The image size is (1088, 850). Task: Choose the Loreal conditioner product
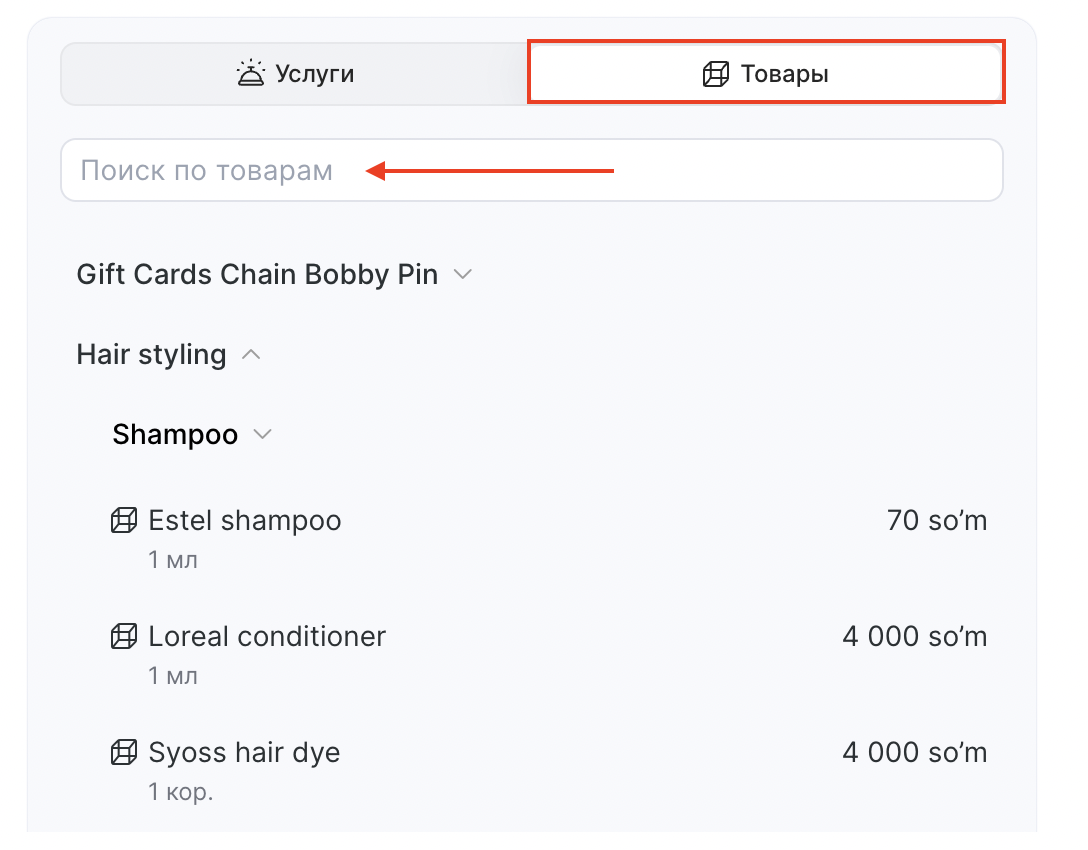[x=267, y=637]
